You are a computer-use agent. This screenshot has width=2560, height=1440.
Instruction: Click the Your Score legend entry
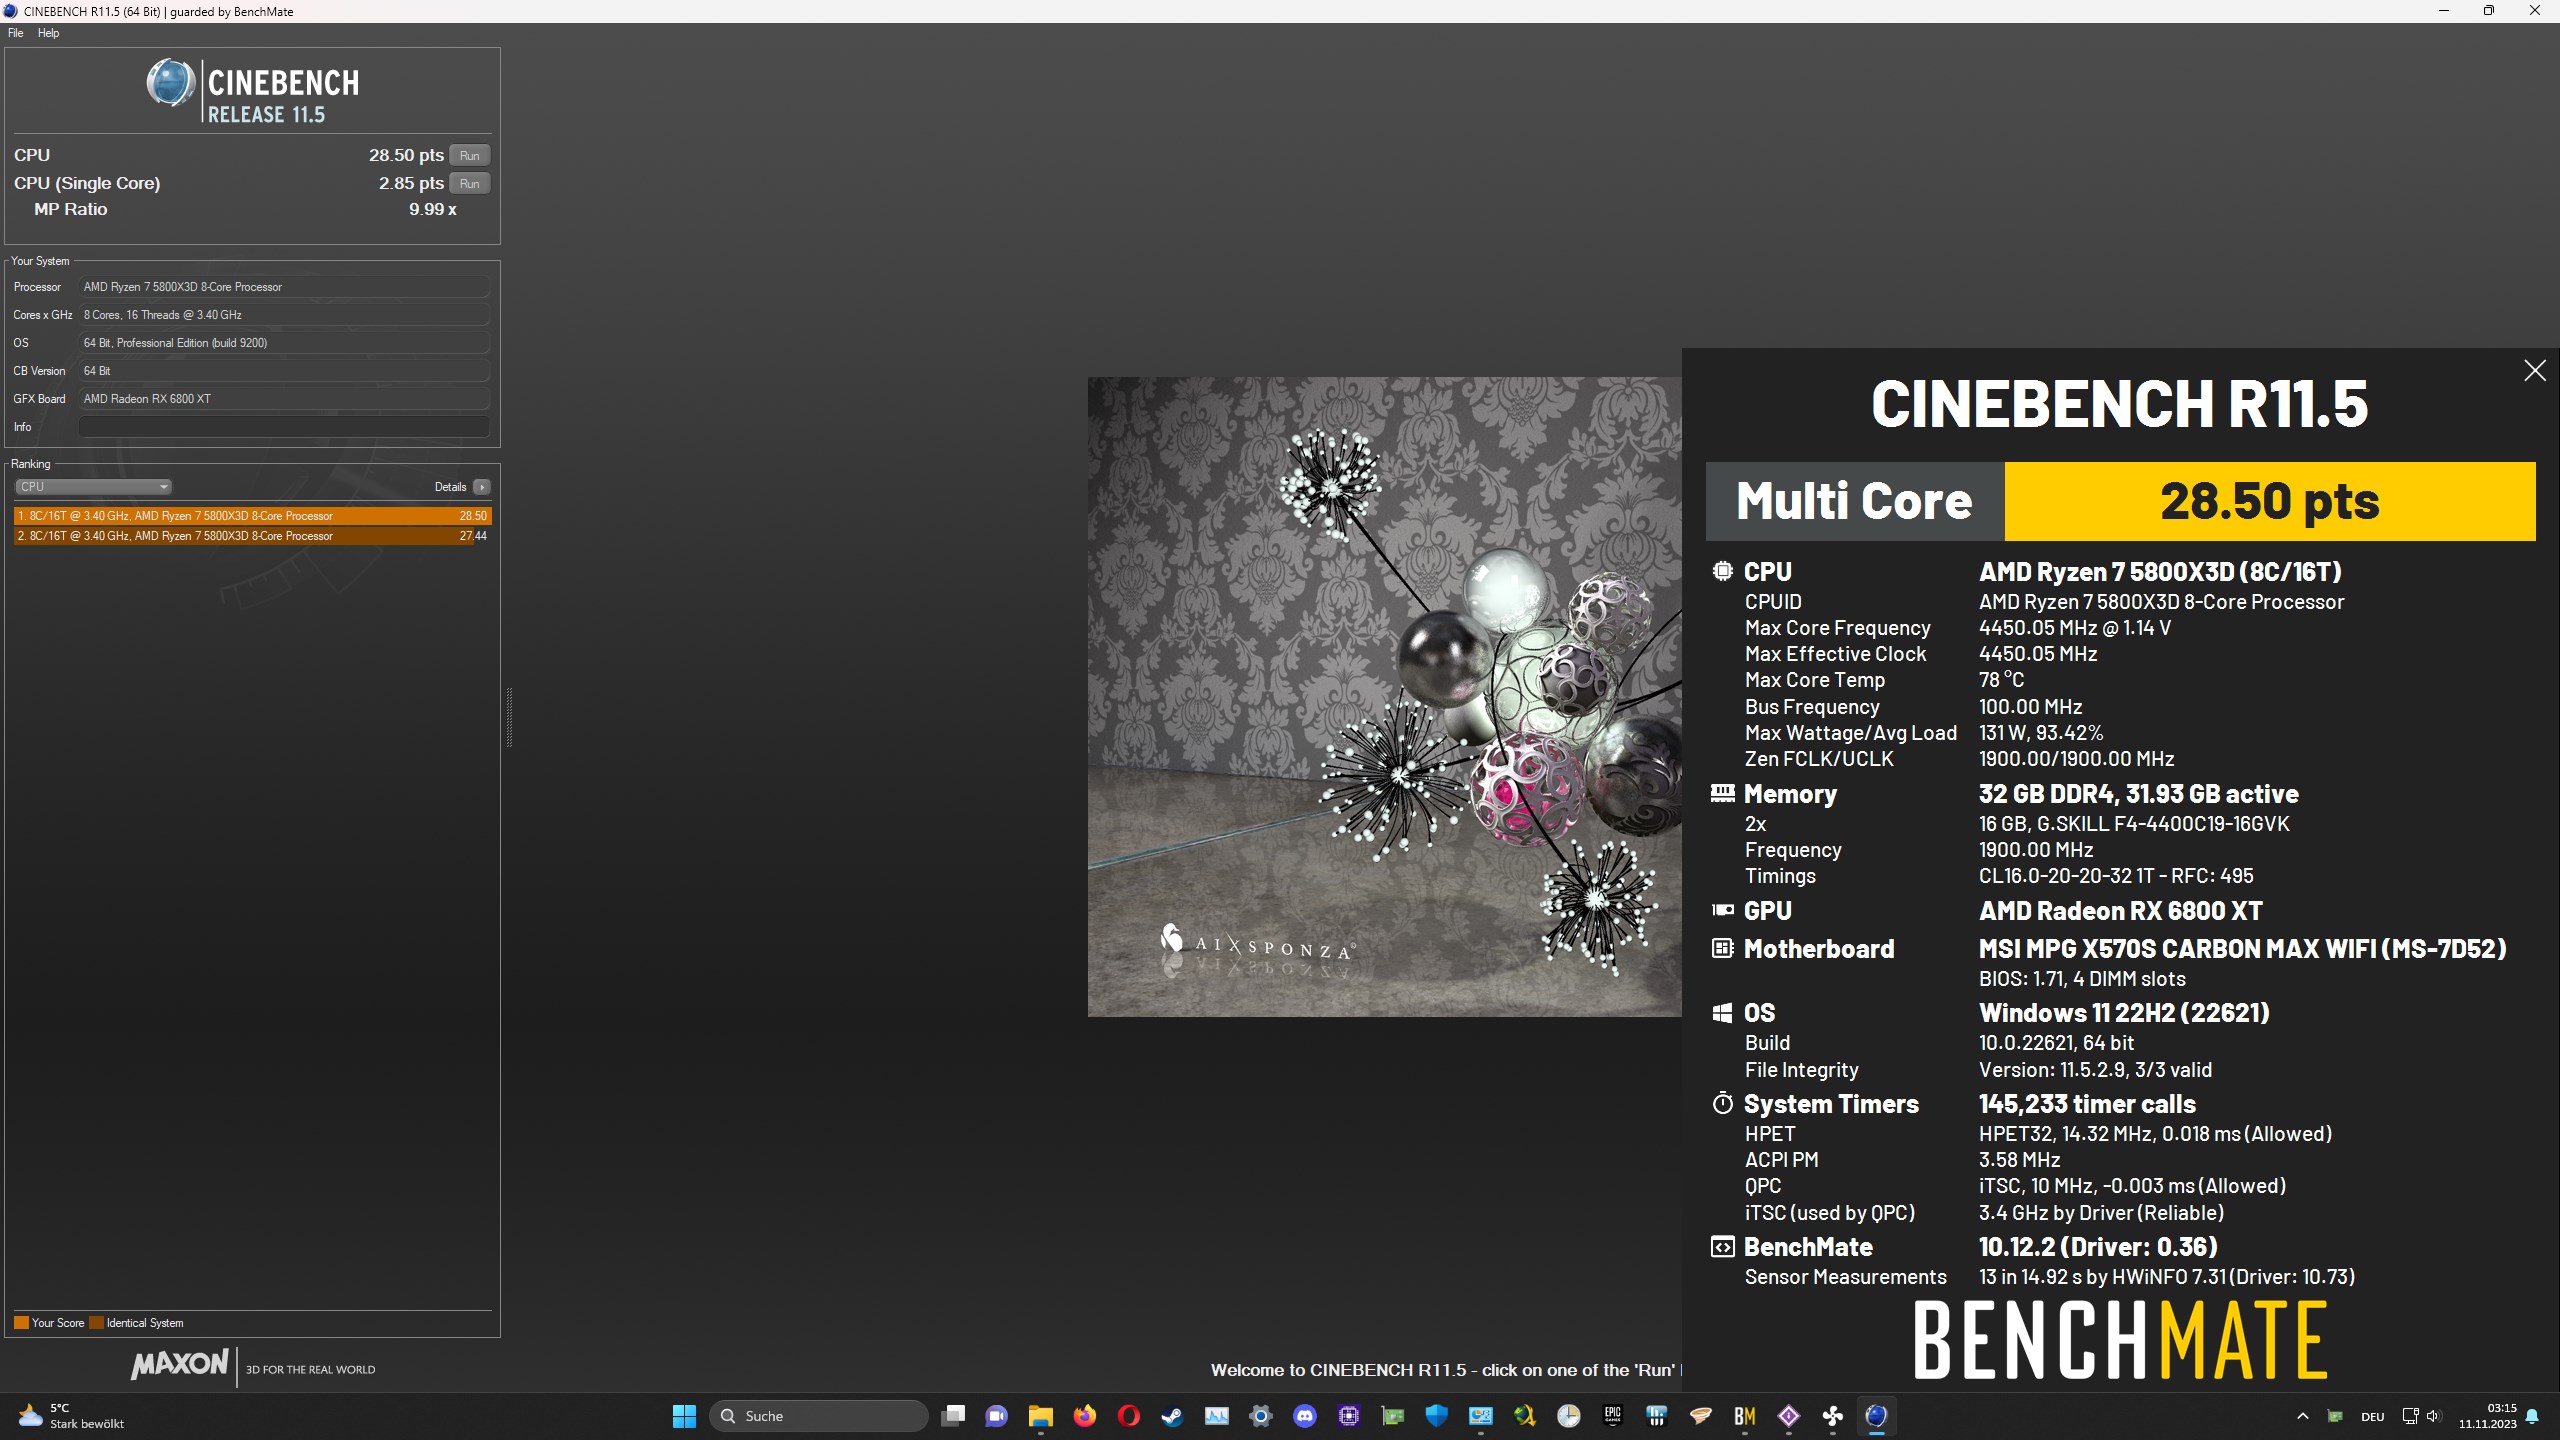coord(49,1323)
